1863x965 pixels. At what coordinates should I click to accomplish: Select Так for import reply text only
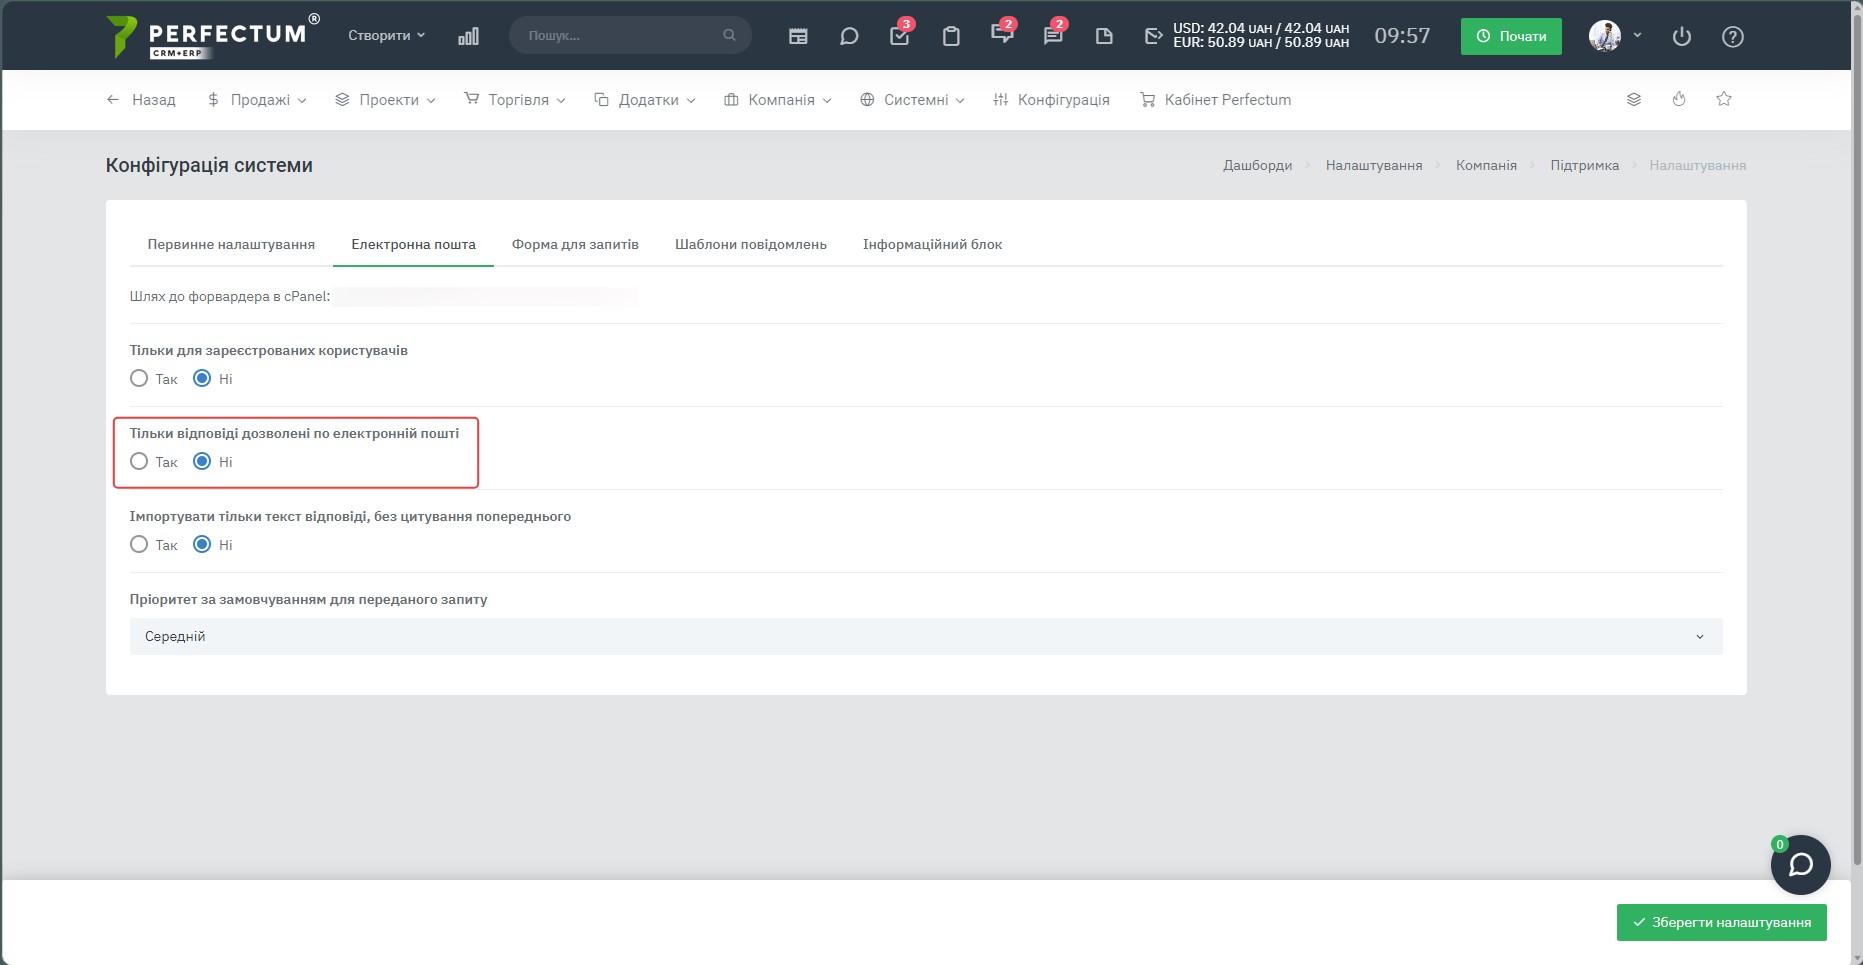click(x=139, y=544)
